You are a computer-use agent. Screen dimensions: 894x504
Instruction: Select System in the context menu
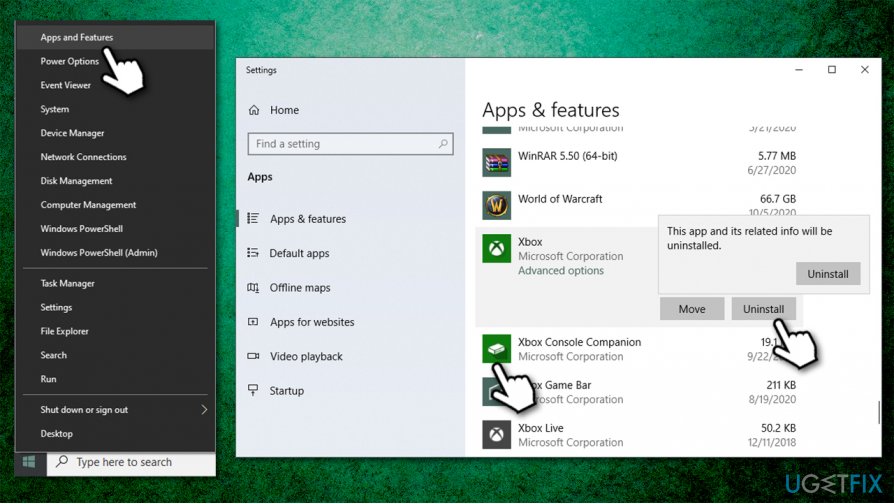click(x=55, y=109)
